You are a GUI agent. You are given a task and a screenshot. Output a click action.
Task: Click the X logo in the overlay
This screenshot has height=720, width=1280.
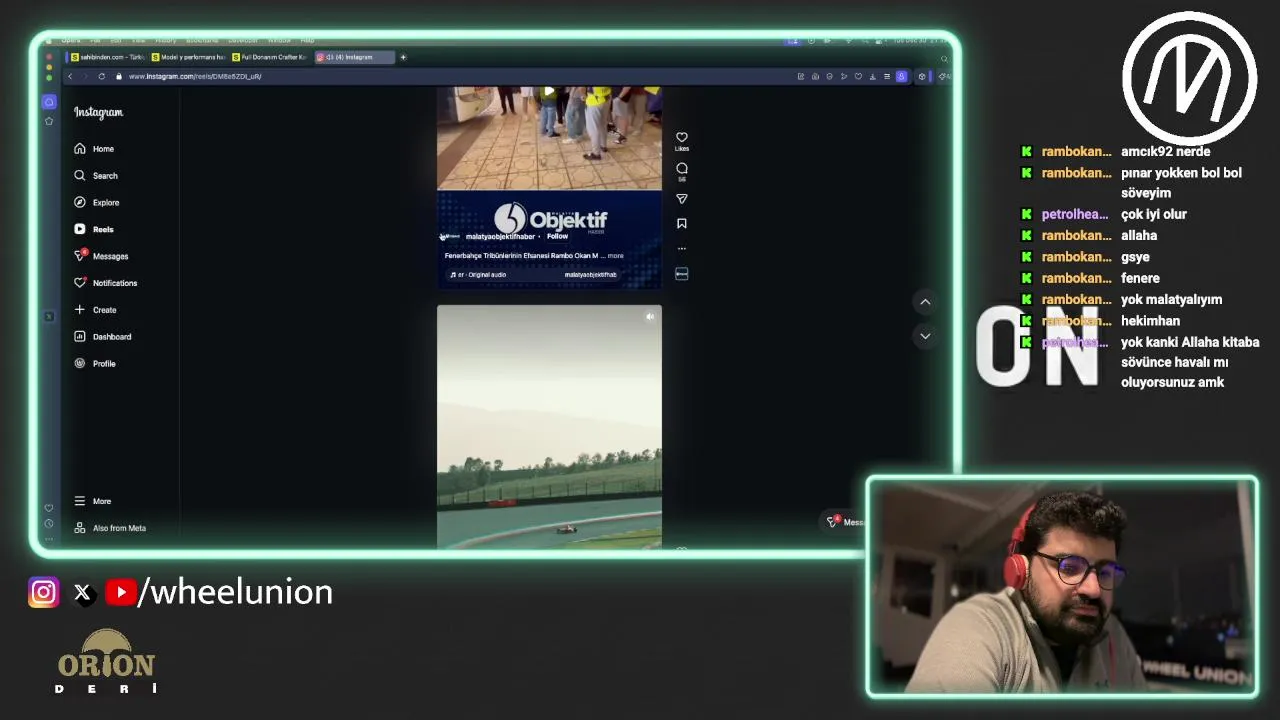click(83, 593)
